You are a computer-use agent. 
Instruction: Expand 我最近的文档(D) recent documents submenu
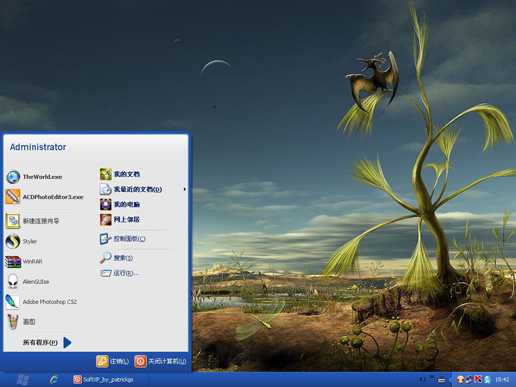pyautogui.click(x=143, y=189)
